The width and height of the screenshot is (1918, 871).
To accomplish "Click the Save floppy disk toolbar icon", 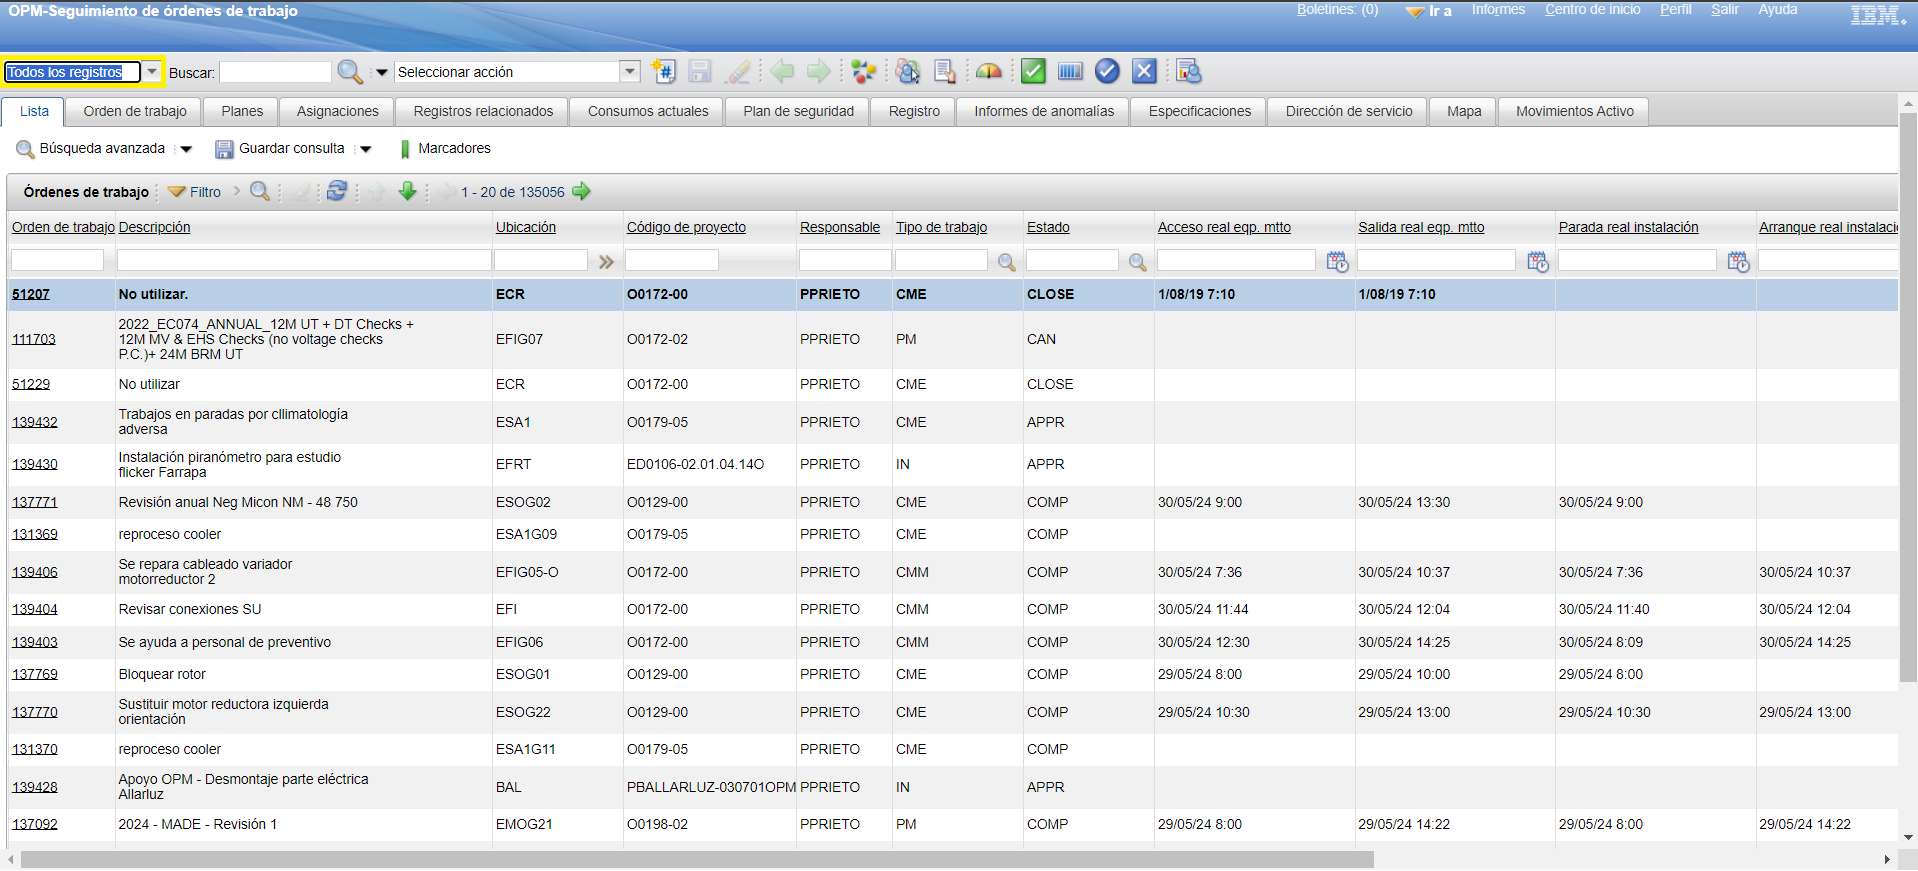I will tap(700, 71).
